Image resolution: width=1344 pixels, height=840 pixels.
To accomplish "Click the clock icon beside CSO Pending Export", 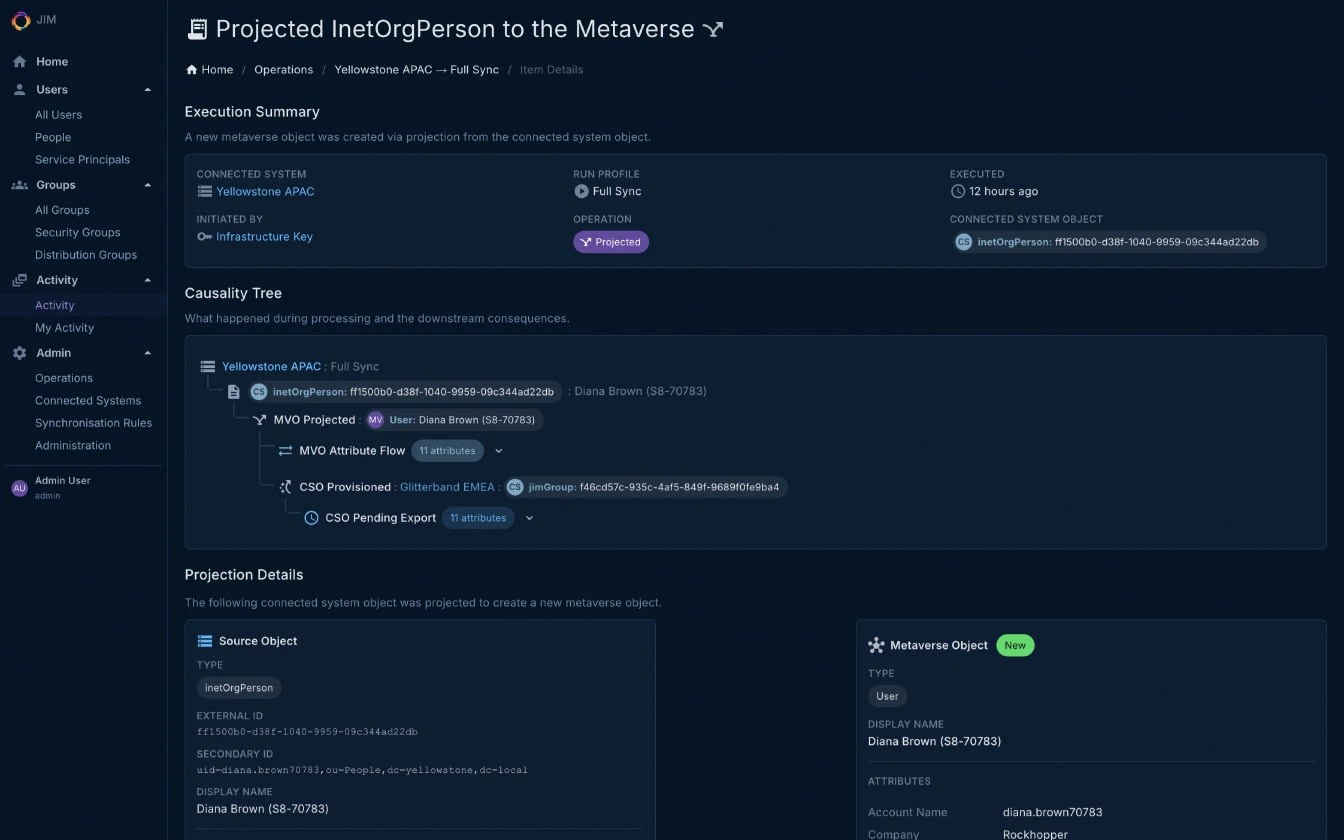I will coord(311,518).
